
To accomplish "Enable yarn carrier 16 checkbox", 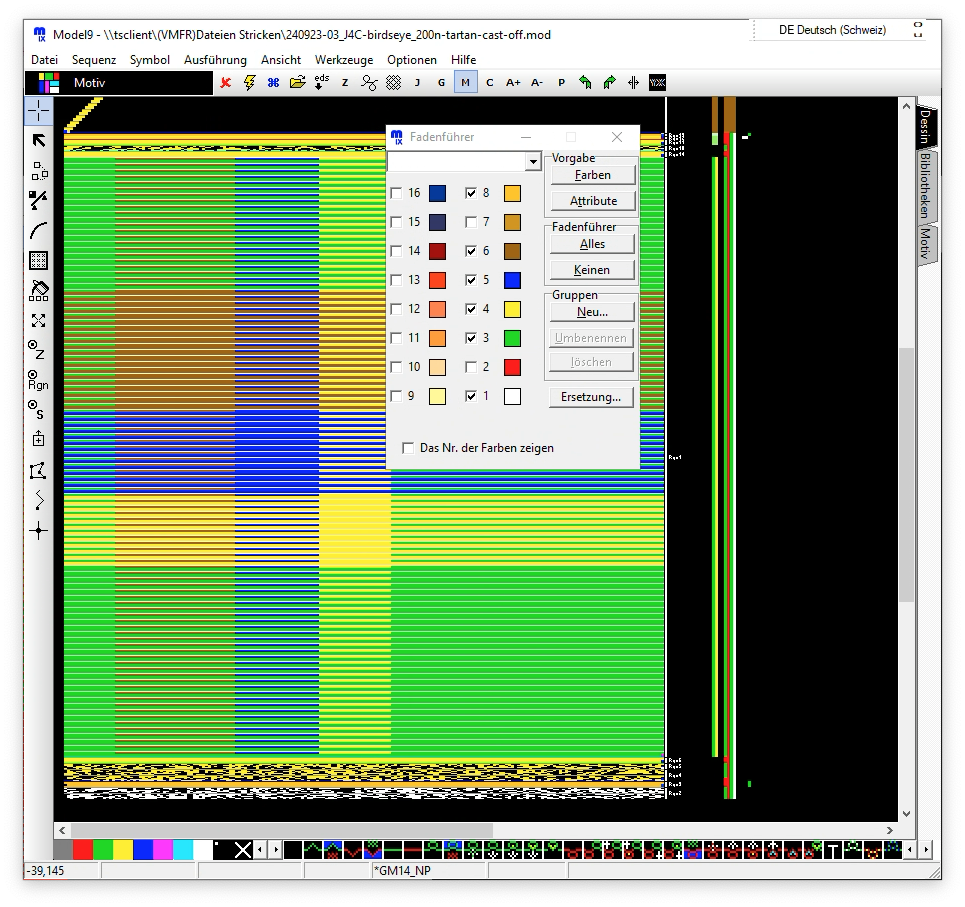I will (x=397, y=193).
